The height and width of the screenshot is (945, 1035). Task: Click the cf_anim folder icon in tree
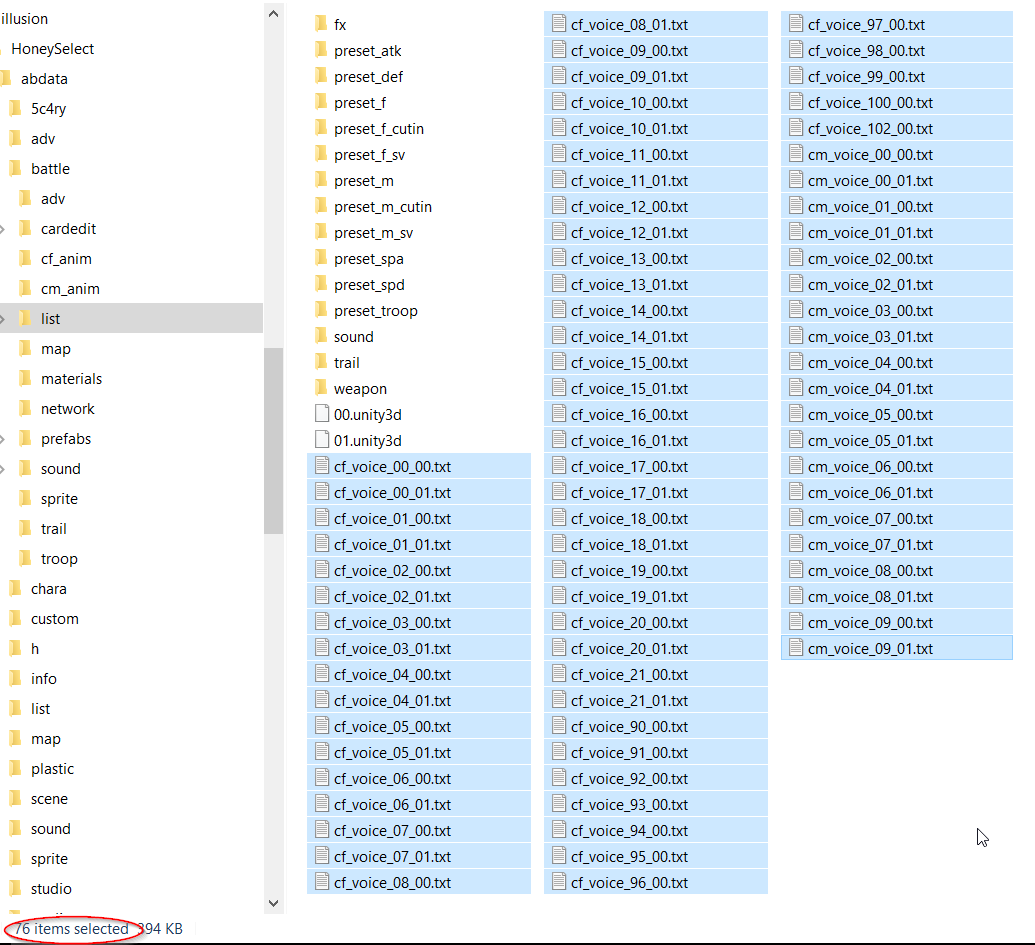(26, 259)
